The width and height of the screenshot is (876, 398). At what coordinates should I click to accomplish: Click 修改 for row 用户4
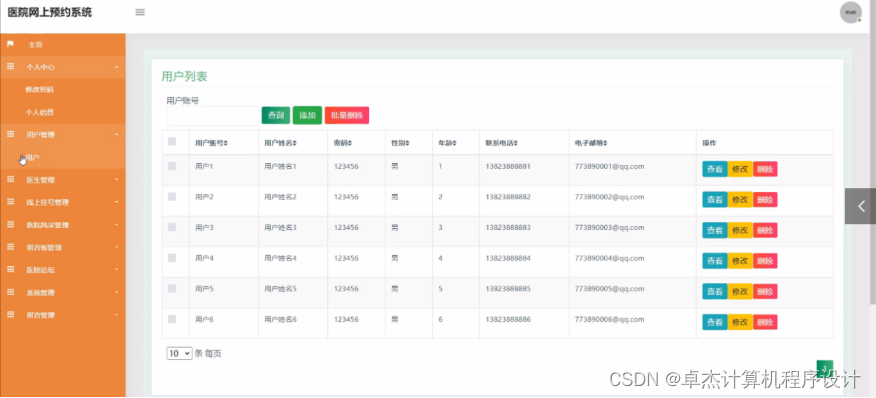coord(740,260)
